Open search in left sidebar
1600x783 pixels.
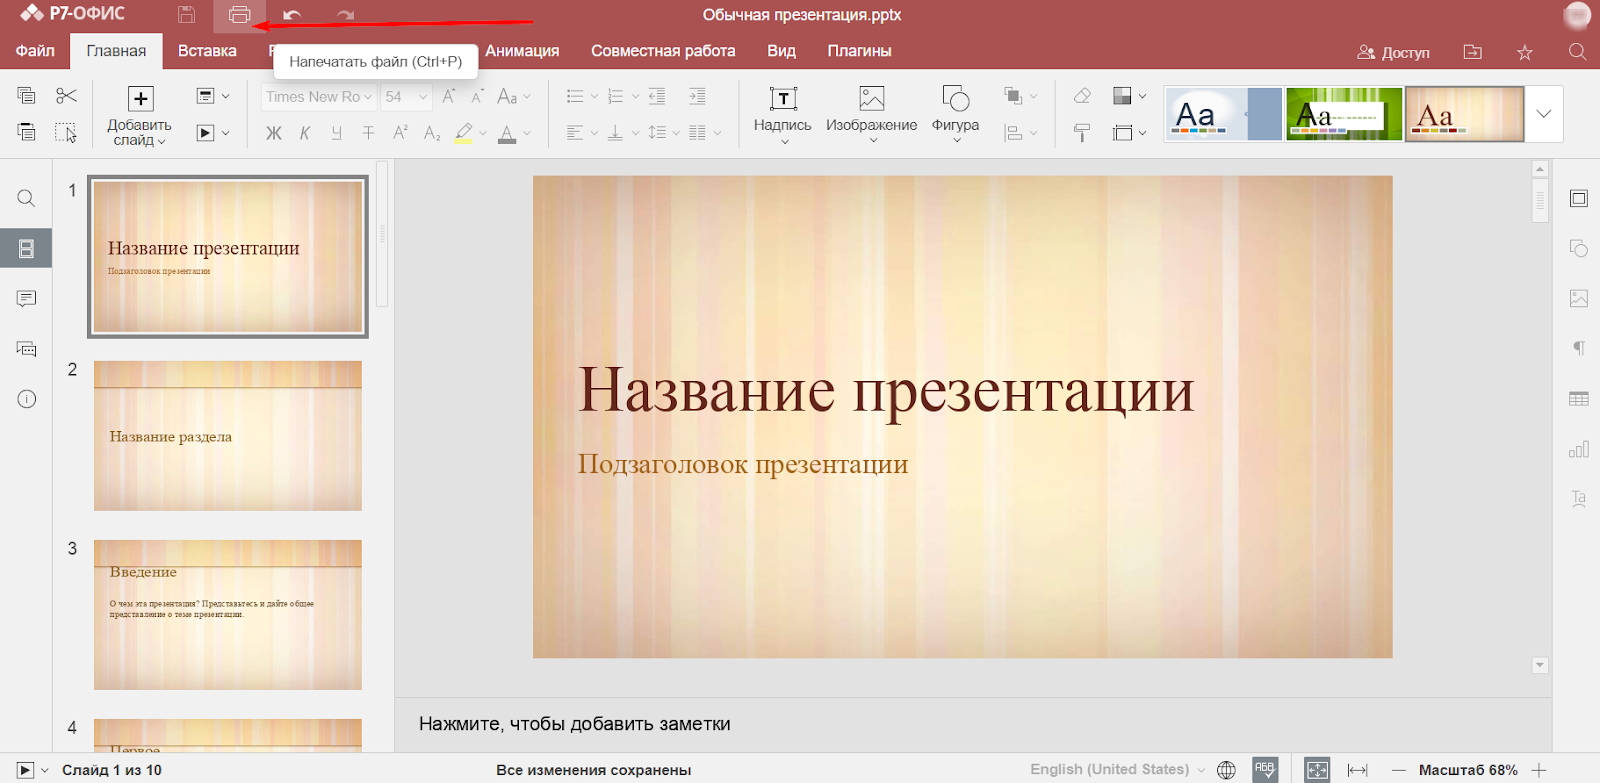pos(26,198)
